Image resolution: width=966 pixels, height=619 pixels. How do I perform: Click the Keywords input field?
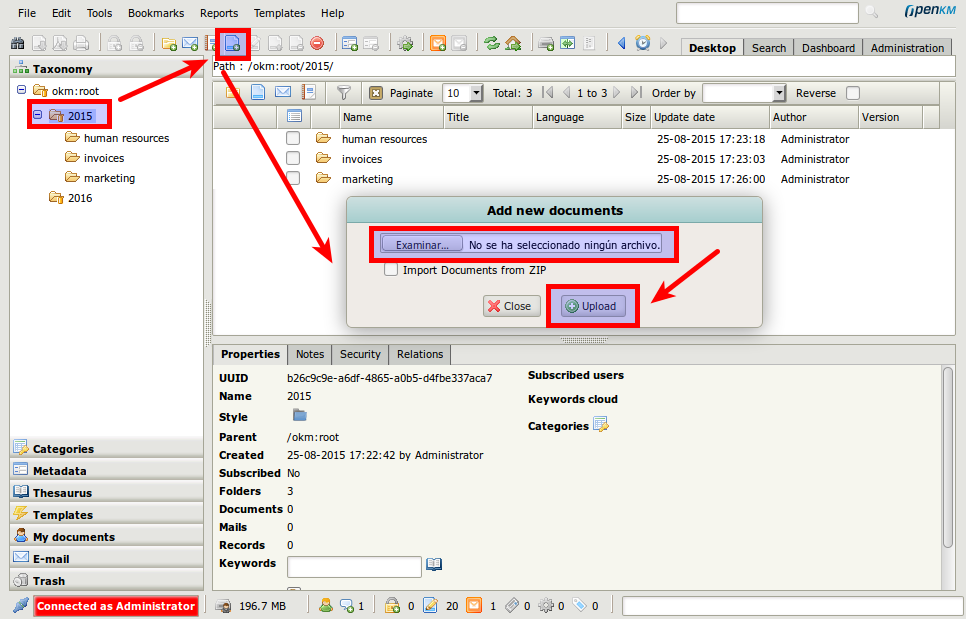pyautogui.click(x=354, y=567)
